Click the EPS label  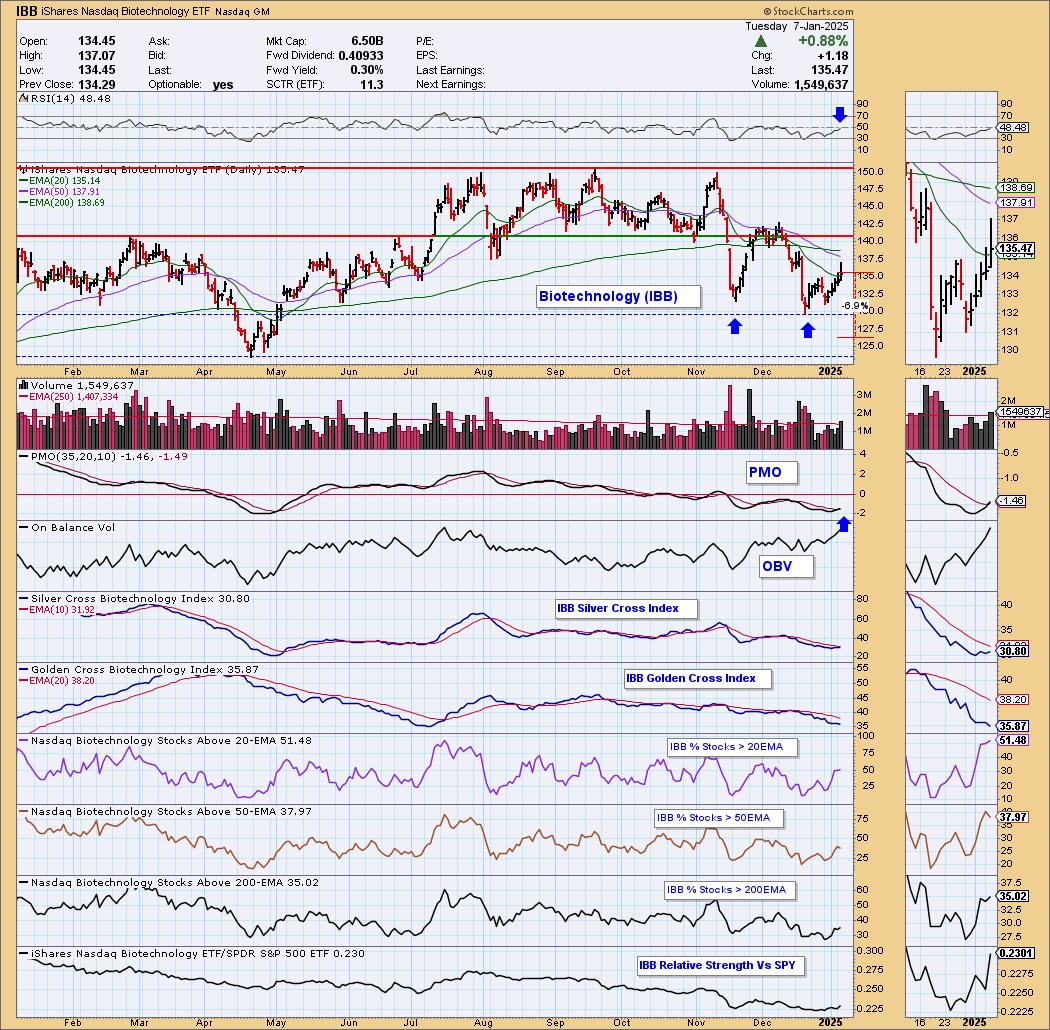(x=427, y=56)
